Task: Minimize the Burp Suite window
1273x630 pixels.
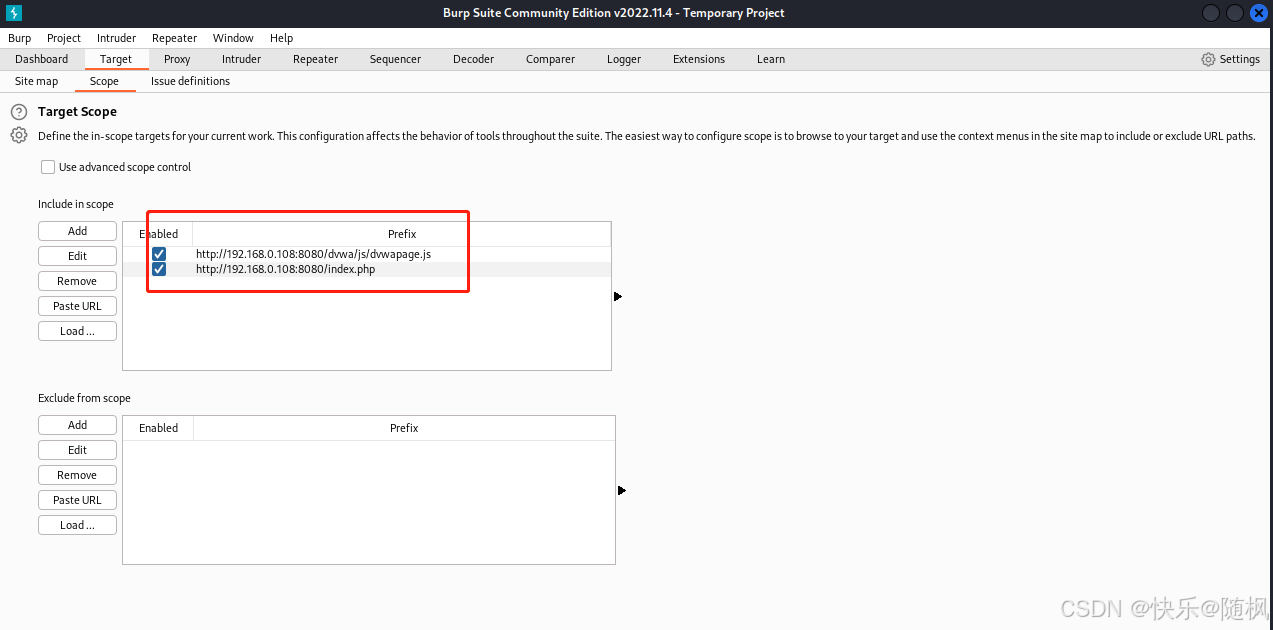Action: click(x=1211, y=13)
